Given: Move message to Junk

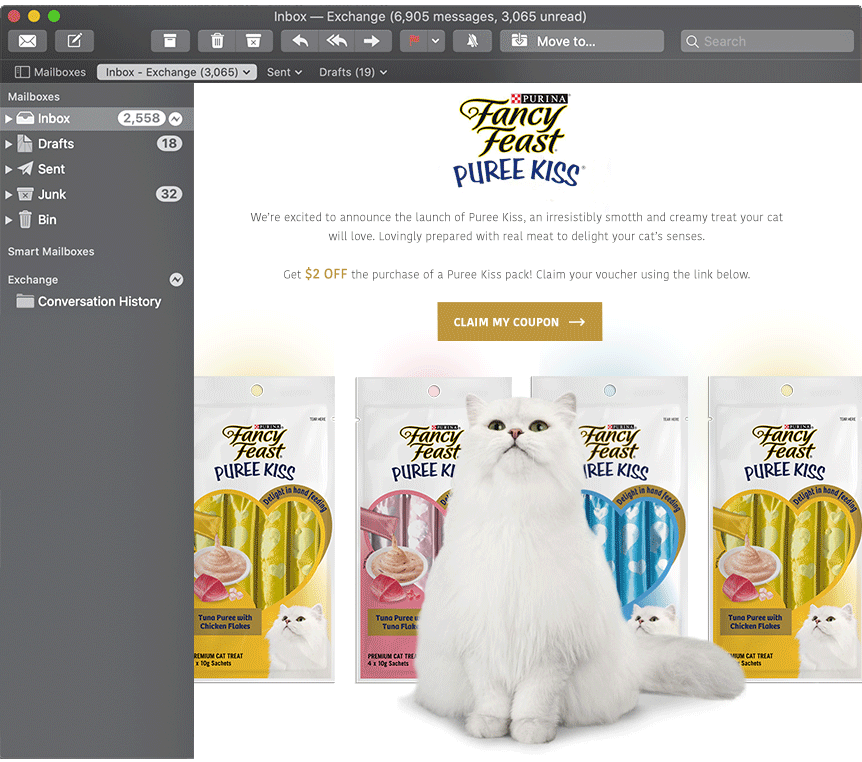Looking at the screenshot, I should (253, 41).
